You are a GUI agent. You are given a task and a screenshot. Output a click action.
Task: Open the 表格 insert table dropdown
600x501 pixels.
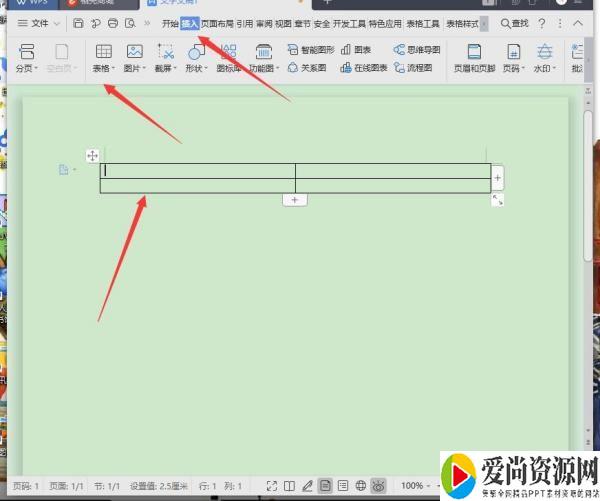point(104,58)
